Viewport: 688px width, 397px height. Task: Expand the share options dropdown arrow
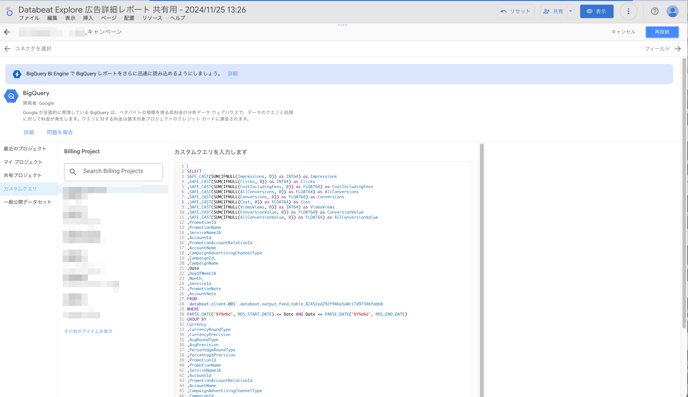570,11
